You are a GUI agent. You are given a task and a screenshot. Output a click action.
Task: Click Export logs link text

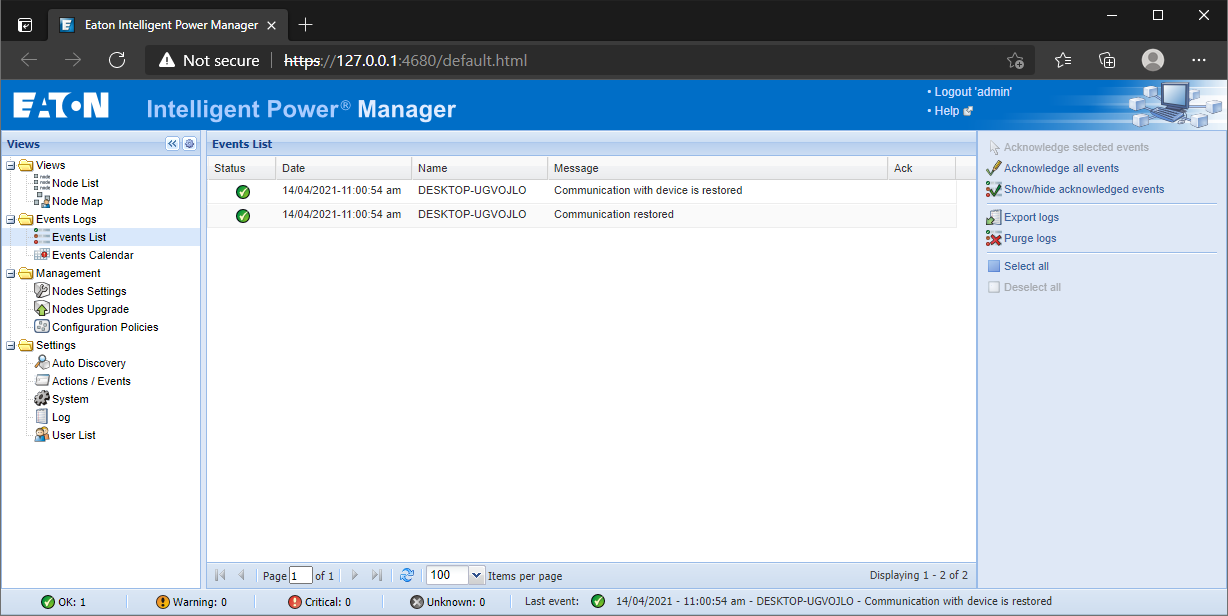(x=1031, y=217)
